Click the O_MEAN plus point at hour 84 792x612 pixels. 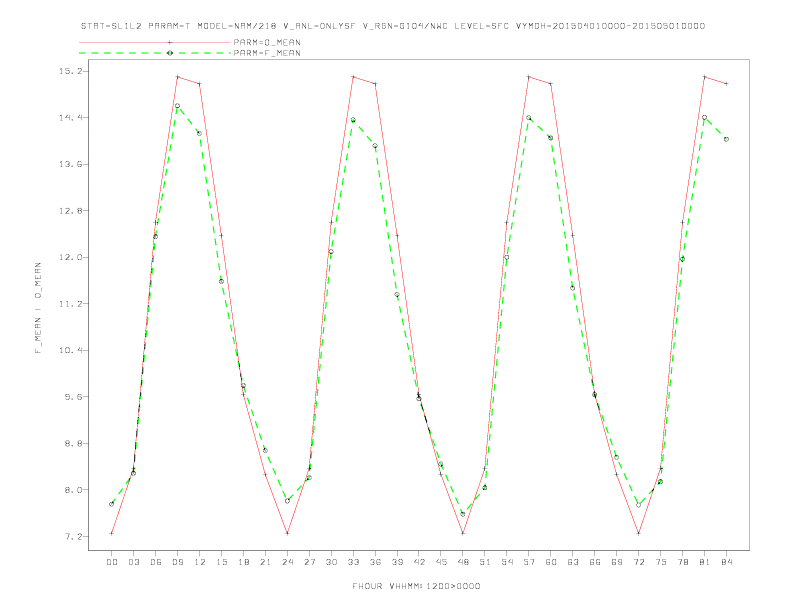tap(726, 83)
